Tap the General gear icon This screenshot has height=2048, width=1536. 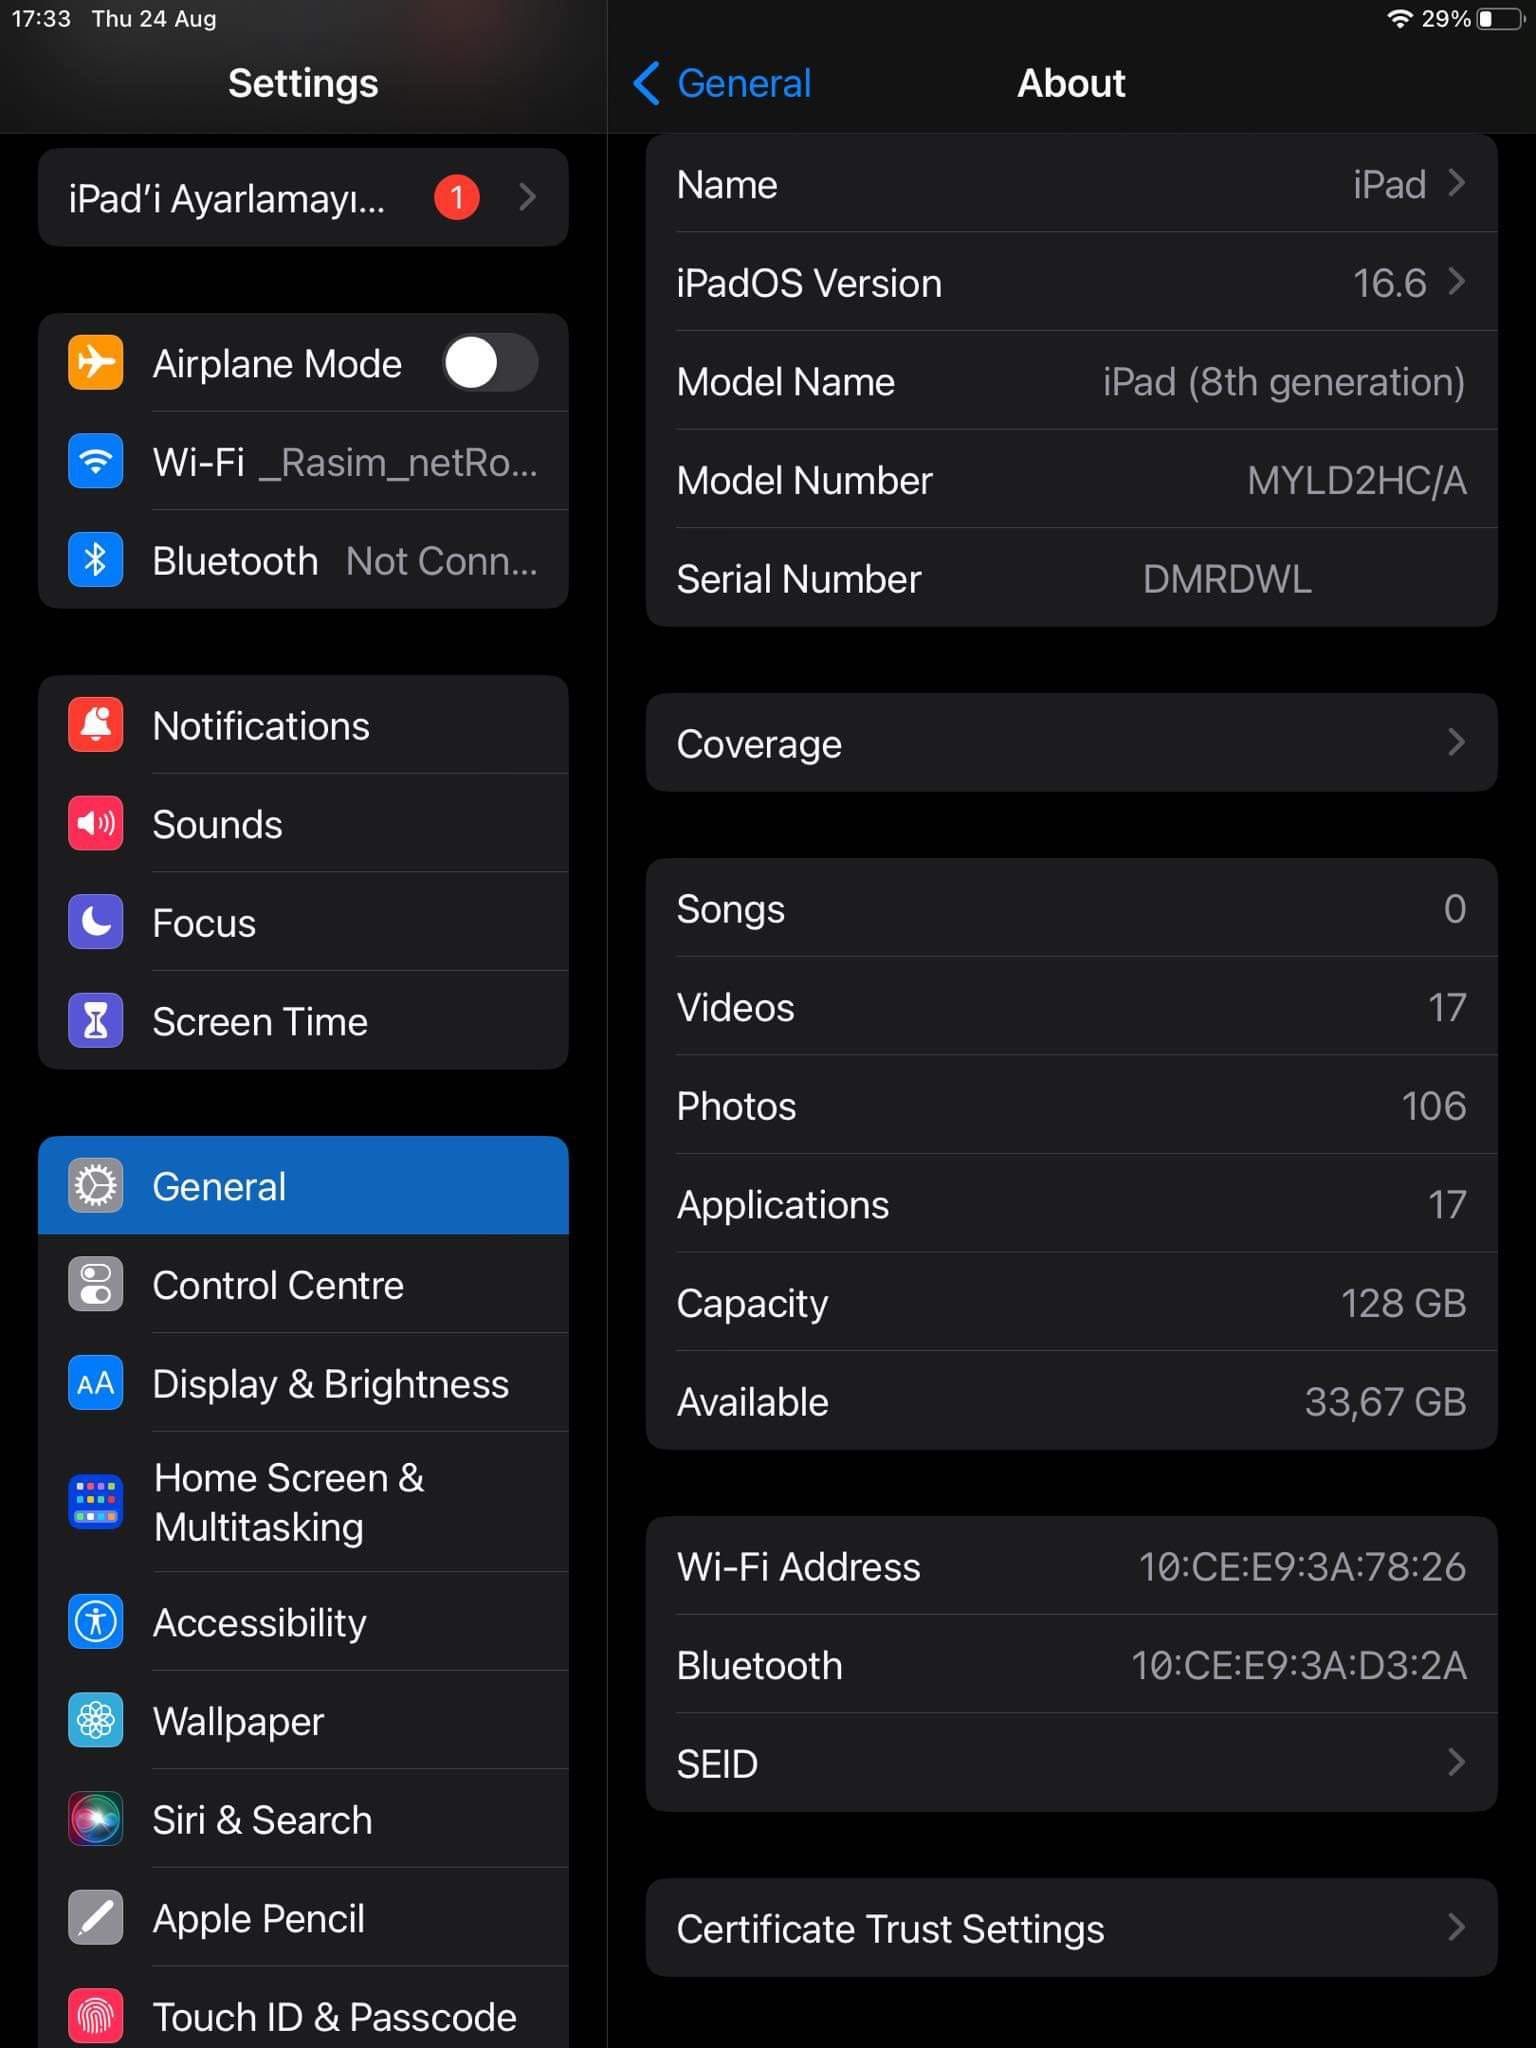click(95, 1186)
